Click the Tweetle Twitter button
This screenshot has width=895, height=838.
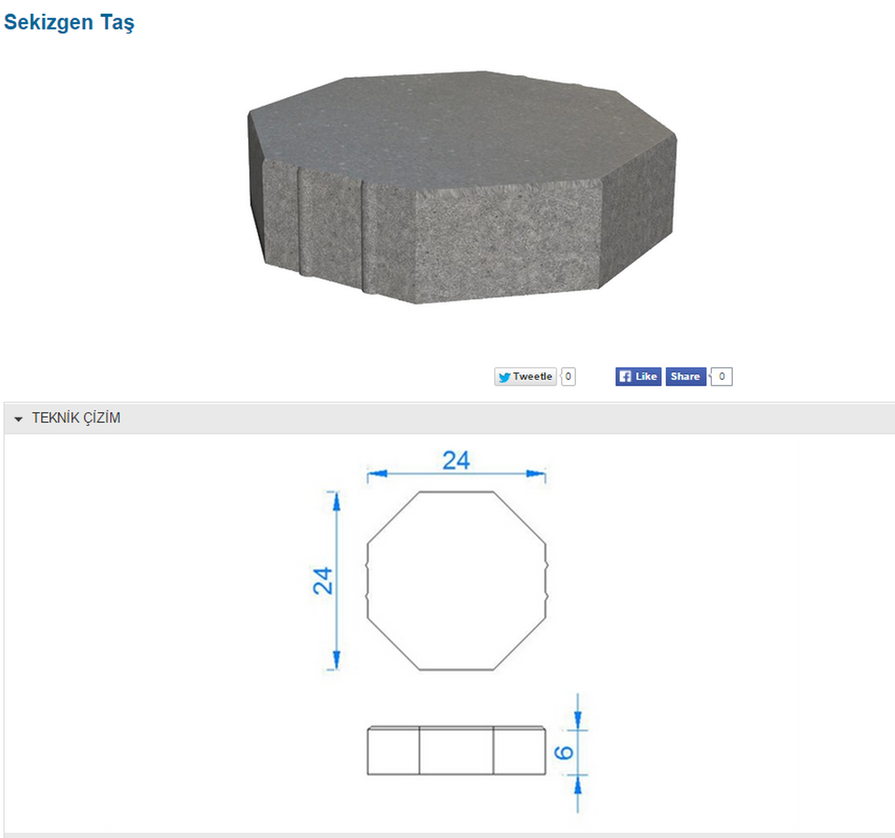point(525,377)
